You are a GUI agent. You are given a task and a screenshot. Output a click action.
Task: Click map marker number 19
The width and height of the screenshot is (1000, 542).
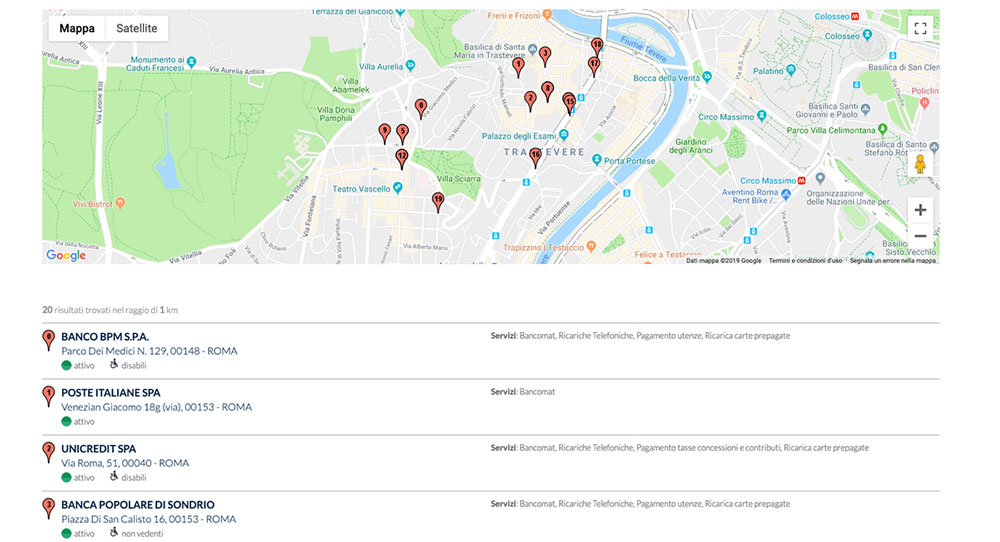(x=438, y=202)
